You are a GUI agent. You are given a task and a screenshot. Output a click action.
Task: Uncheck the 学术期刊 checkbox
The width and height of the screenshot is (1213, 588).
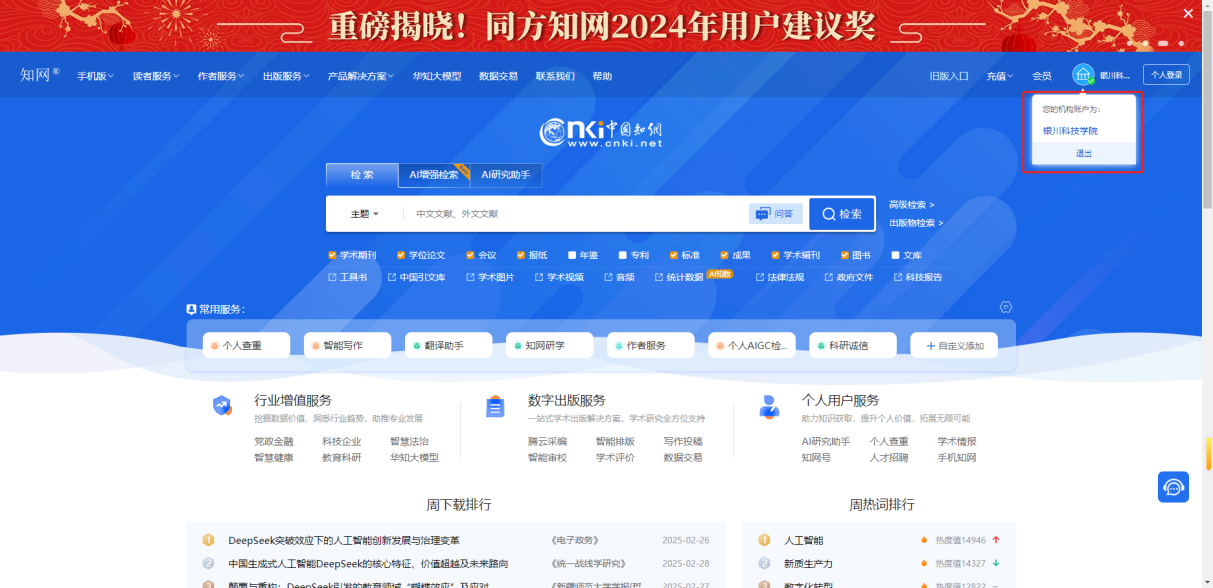(x=333, y=255)
